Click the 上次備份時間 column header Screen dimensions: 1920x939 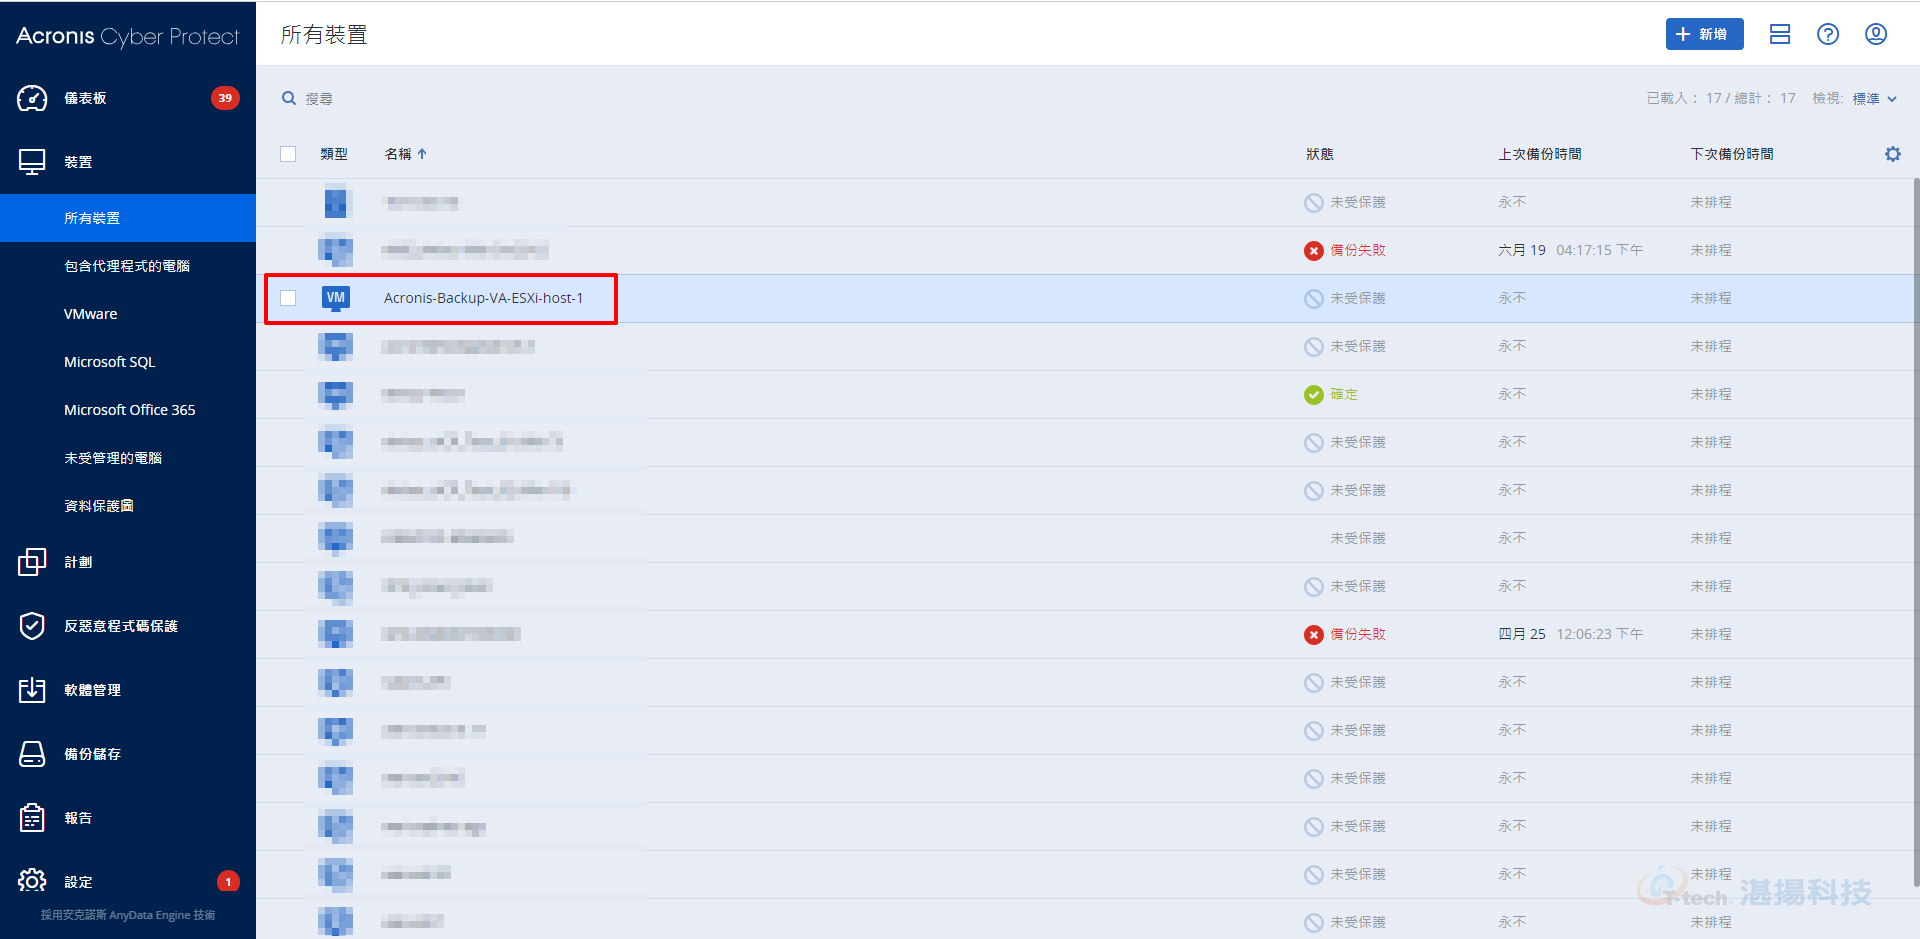[1540, 154]
